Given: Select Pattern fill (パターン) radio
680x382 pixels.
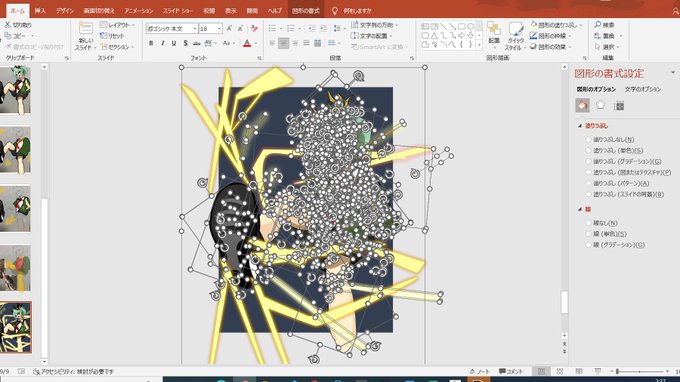Looking at the screenshot, I should pos(588,183).
